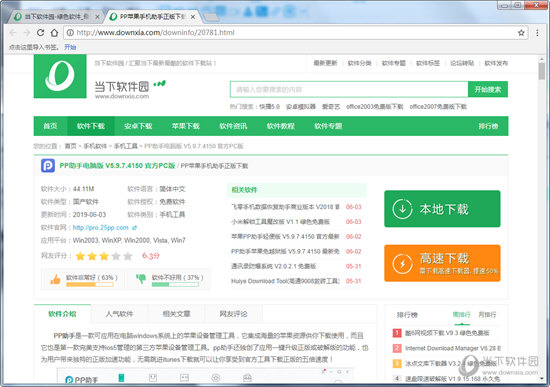550x387 pixels.
Task: Click the download arrow icon on 本地下载
Action: (x=402, y=209)
